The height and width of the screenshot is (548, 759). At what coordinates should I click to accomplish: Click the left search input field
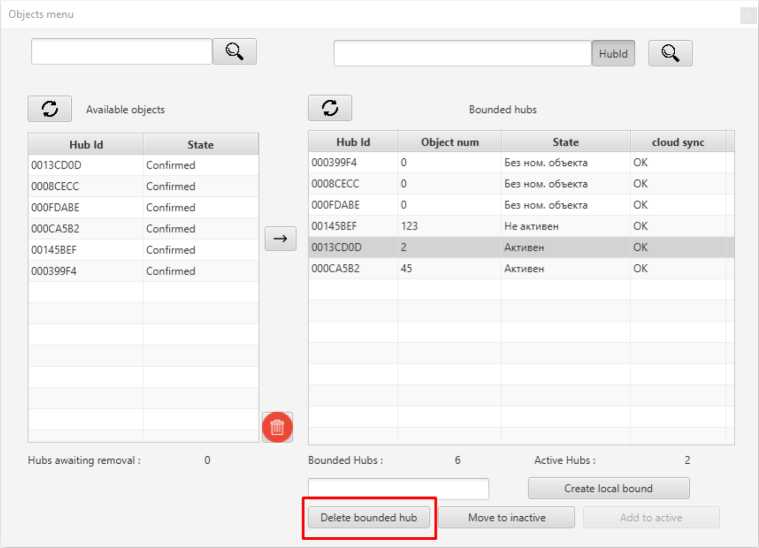pyautogui.click(x=121, y=52)
